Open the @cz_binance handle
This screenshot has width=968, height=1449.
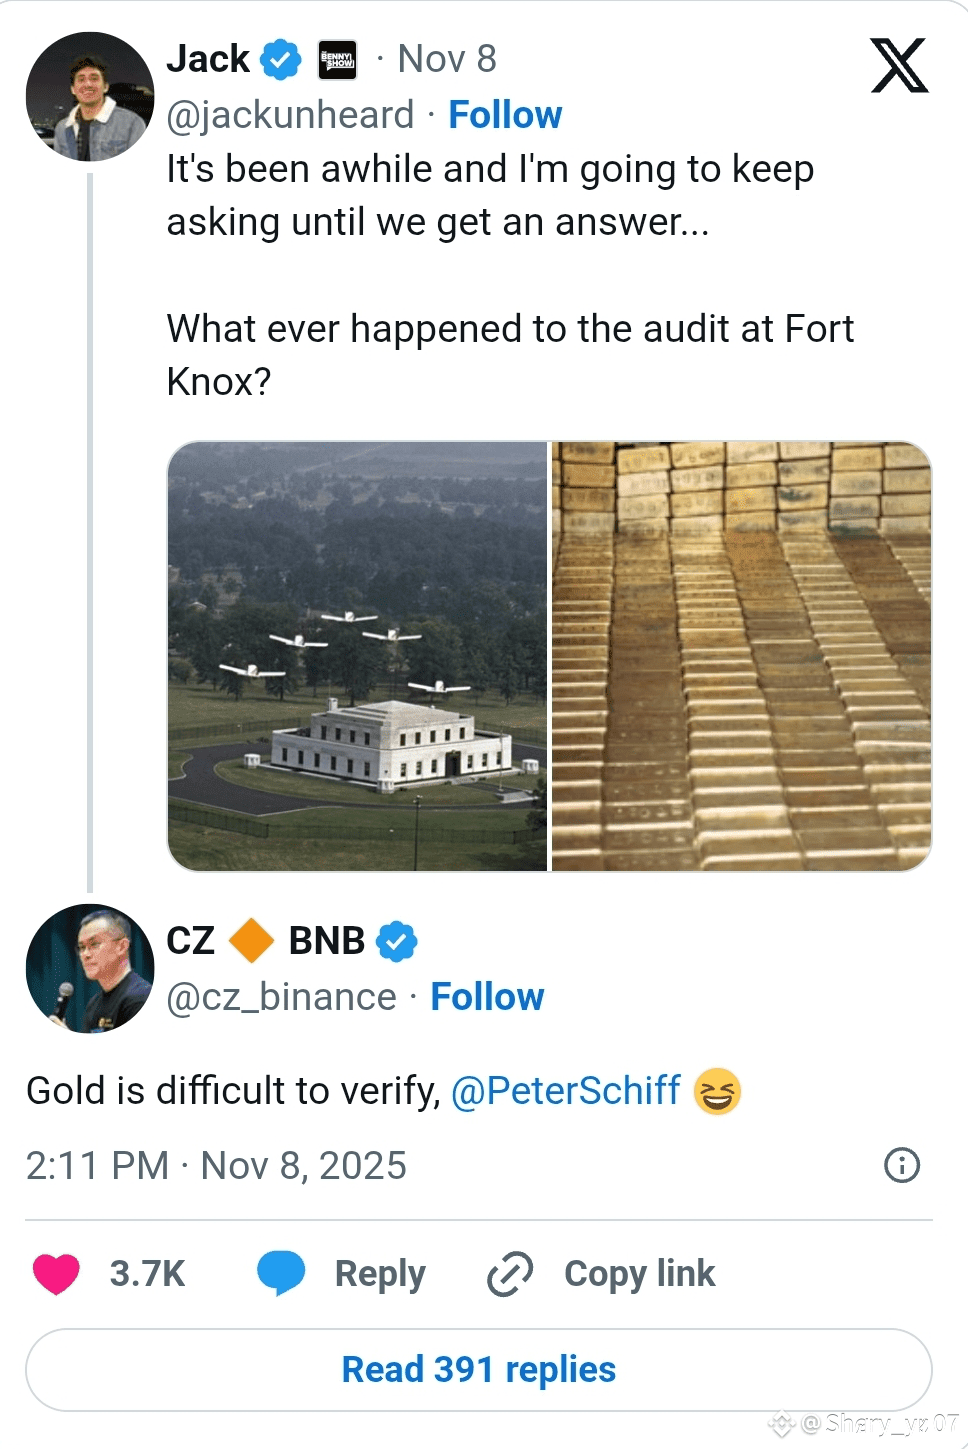(x=281, y=997)
